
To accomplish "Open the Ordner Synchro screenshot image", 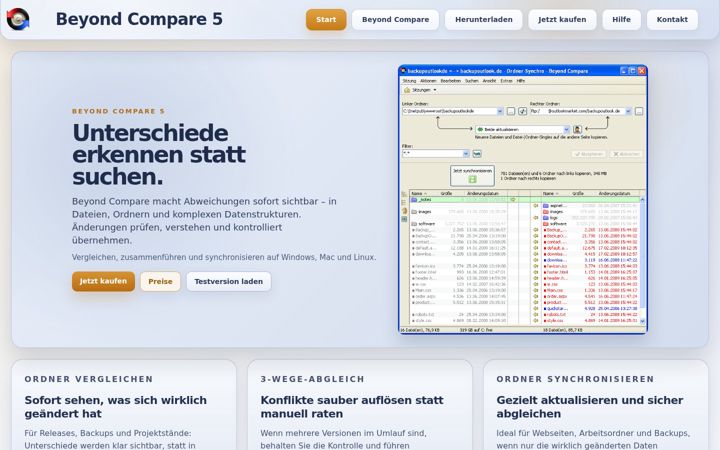I will [523, 199].
